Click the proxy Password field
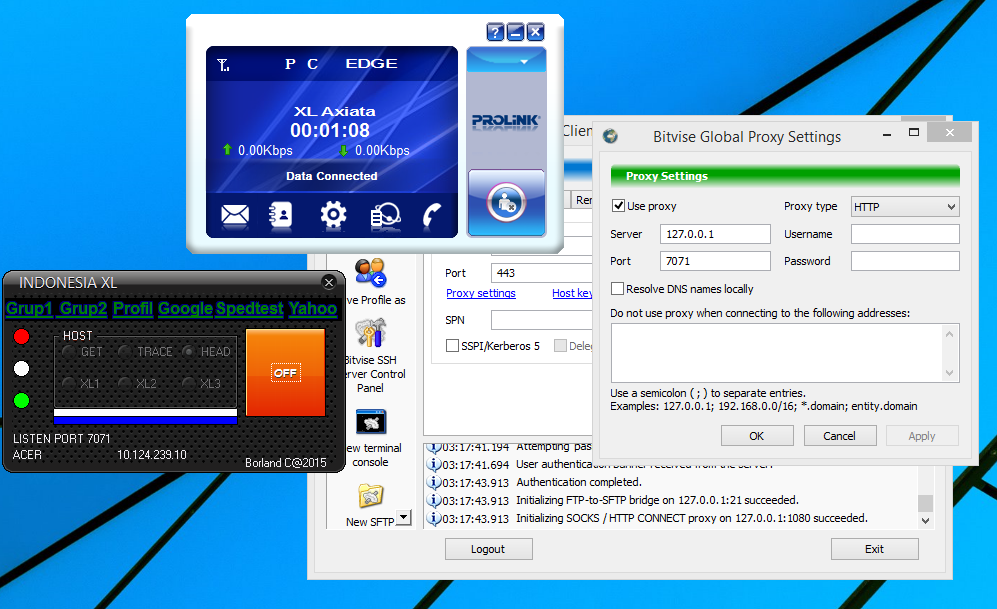Viewport: 997px width, 609px height. (905, 261)
